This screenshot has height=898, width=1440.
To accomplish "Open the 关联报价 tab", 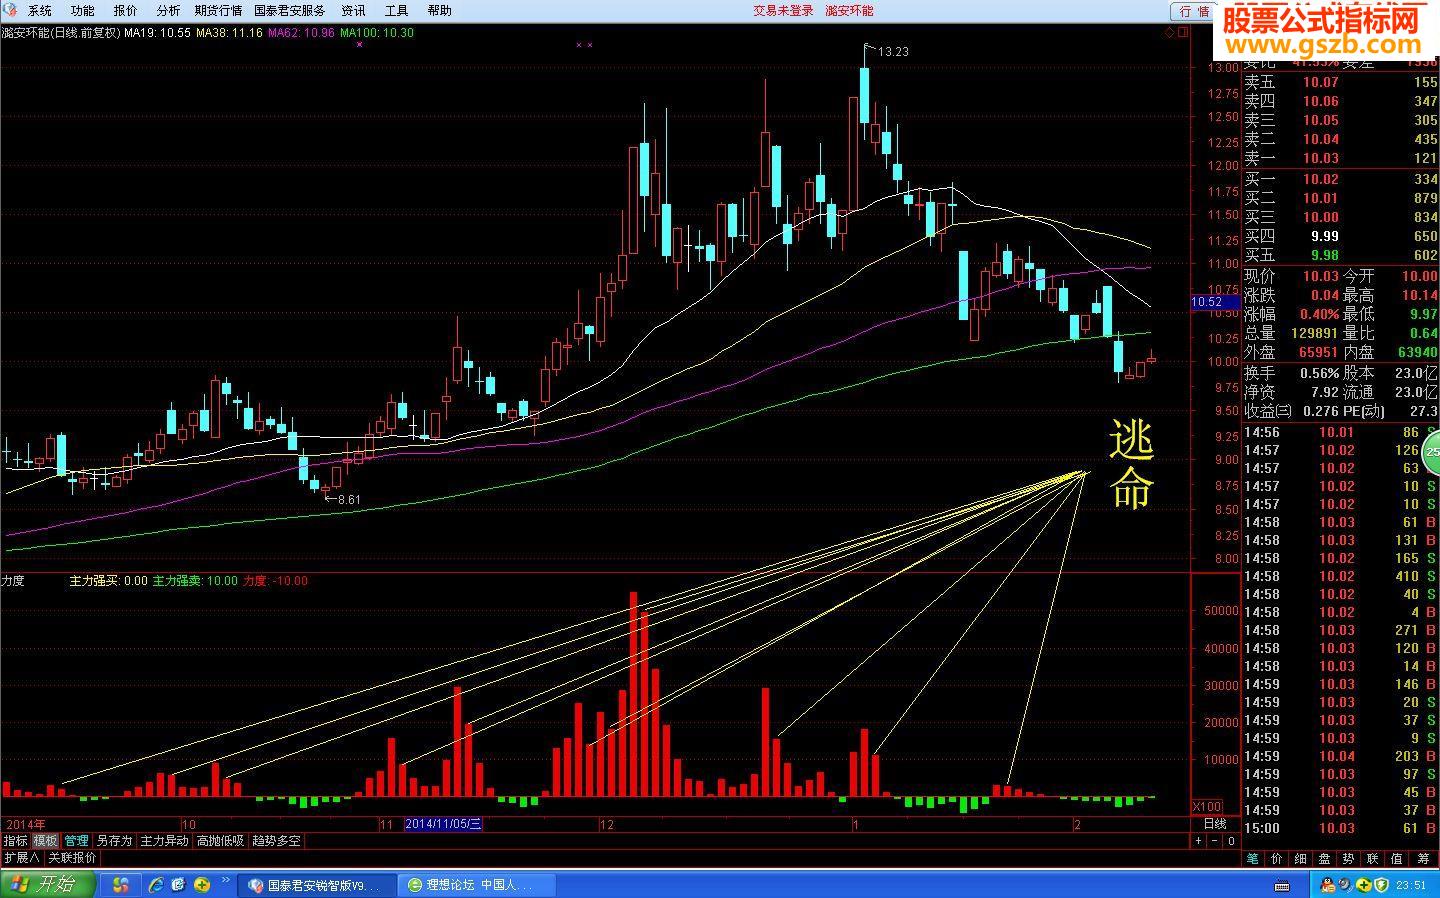I will click(72, 858).
